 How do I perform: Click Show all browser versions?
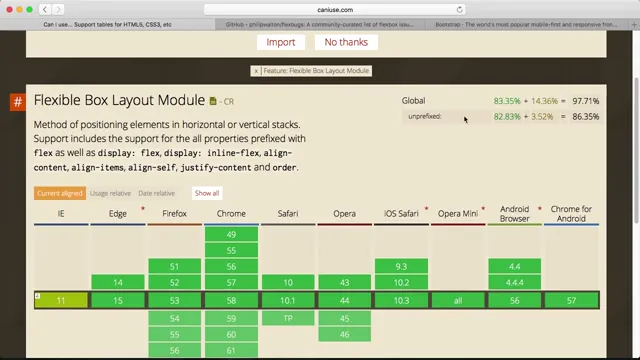tap(207, 193)
